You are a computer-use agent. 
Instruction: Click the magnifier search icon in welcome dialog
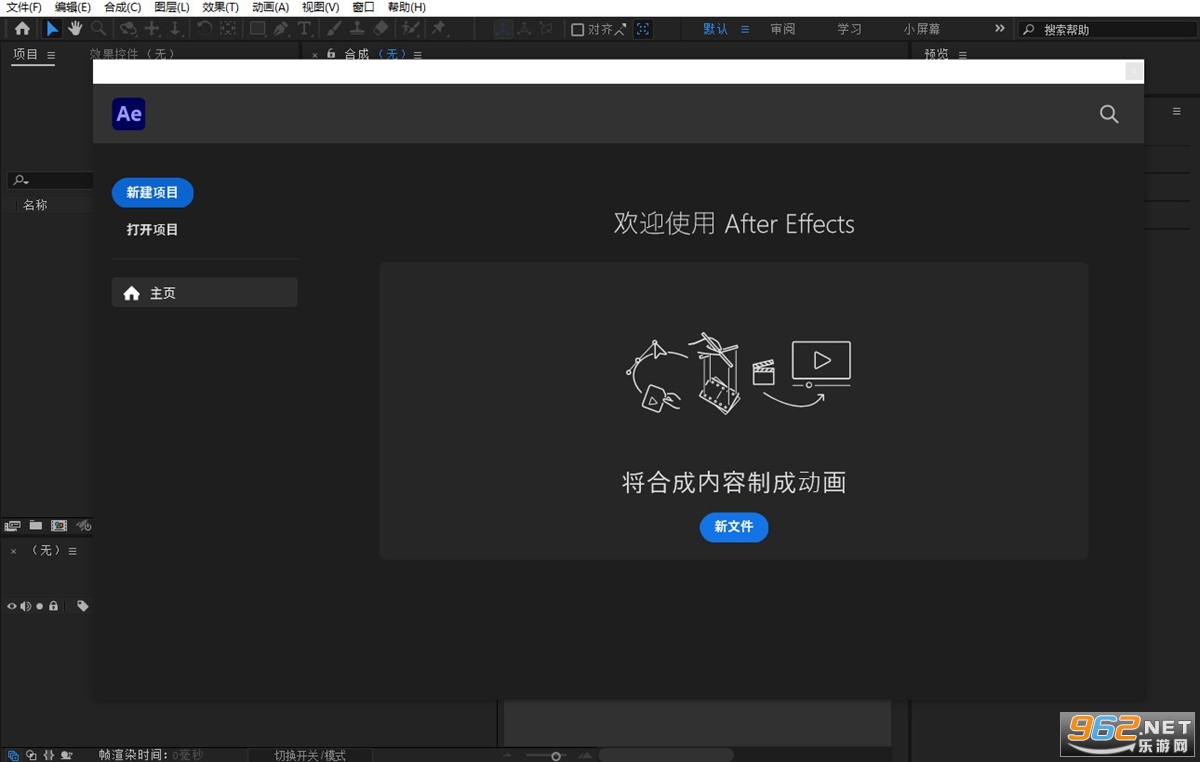pyautogui.click(x=1109, y=114)
